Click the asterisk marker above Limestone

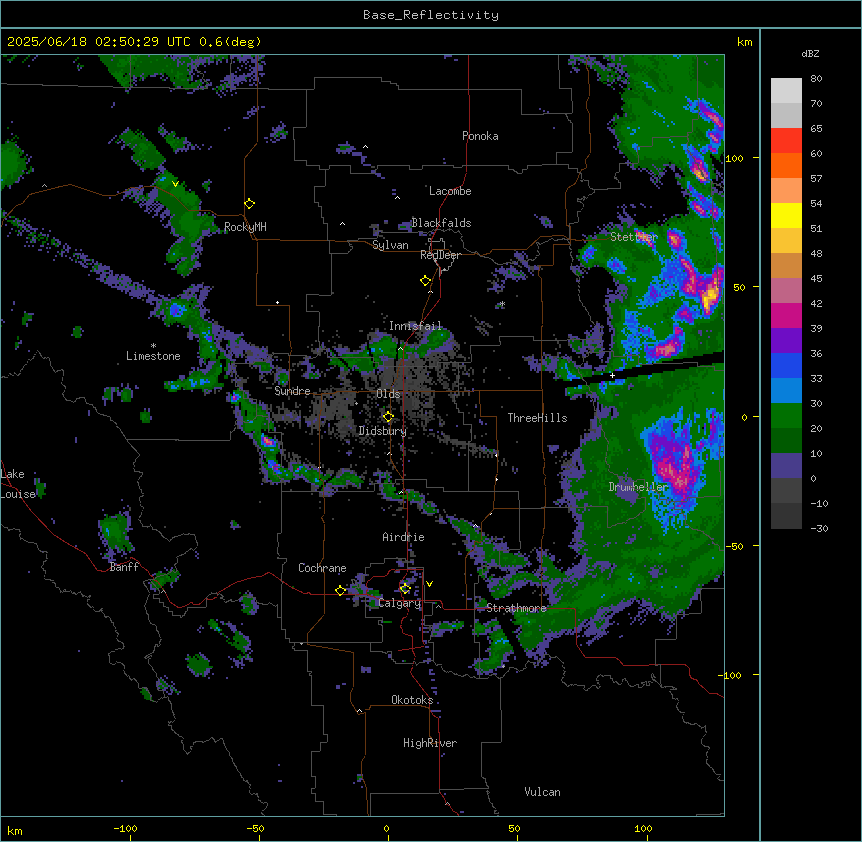(x=153, y=346)
